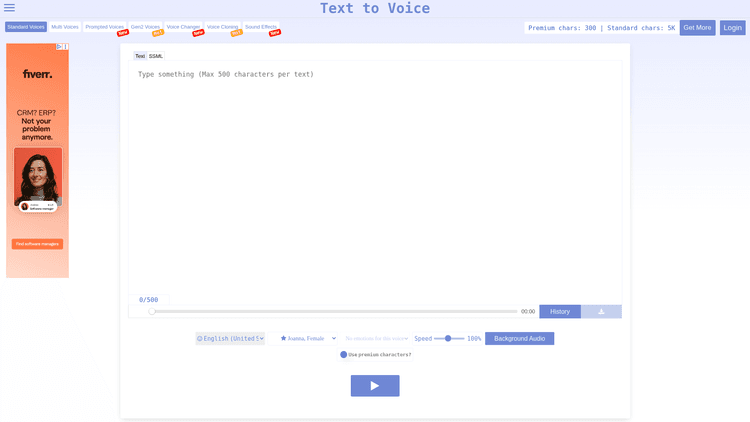Click the Premium chars and Standard chars counter
This screenshot has height=422, width=750.
point(601,28)
